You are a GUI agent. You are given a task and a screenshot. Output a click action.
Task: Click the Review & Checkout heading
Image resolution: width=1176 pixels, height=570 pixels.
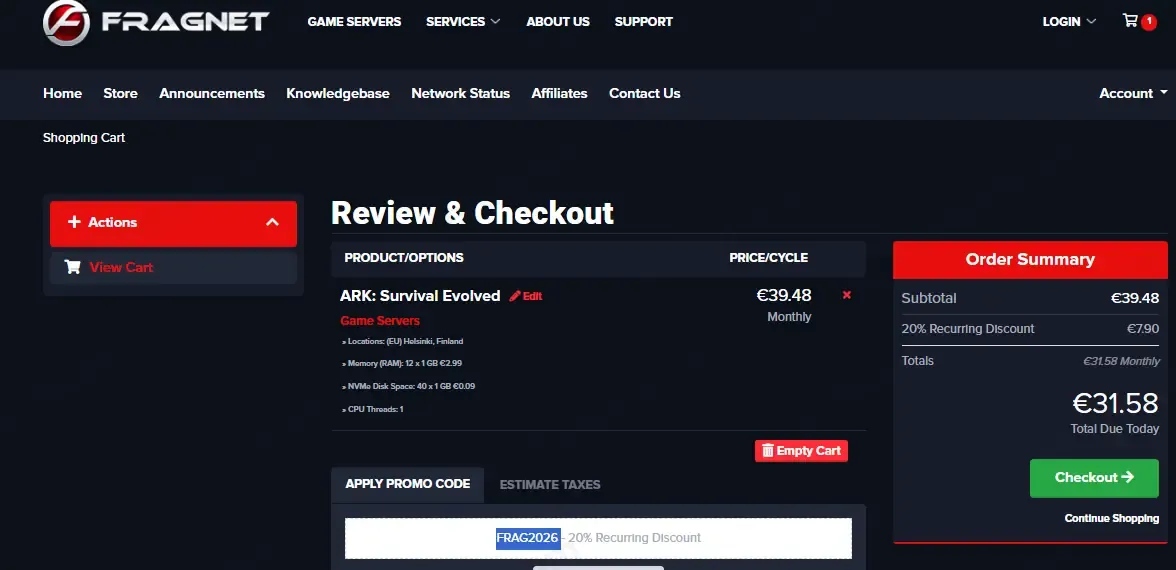coord(472,213)
